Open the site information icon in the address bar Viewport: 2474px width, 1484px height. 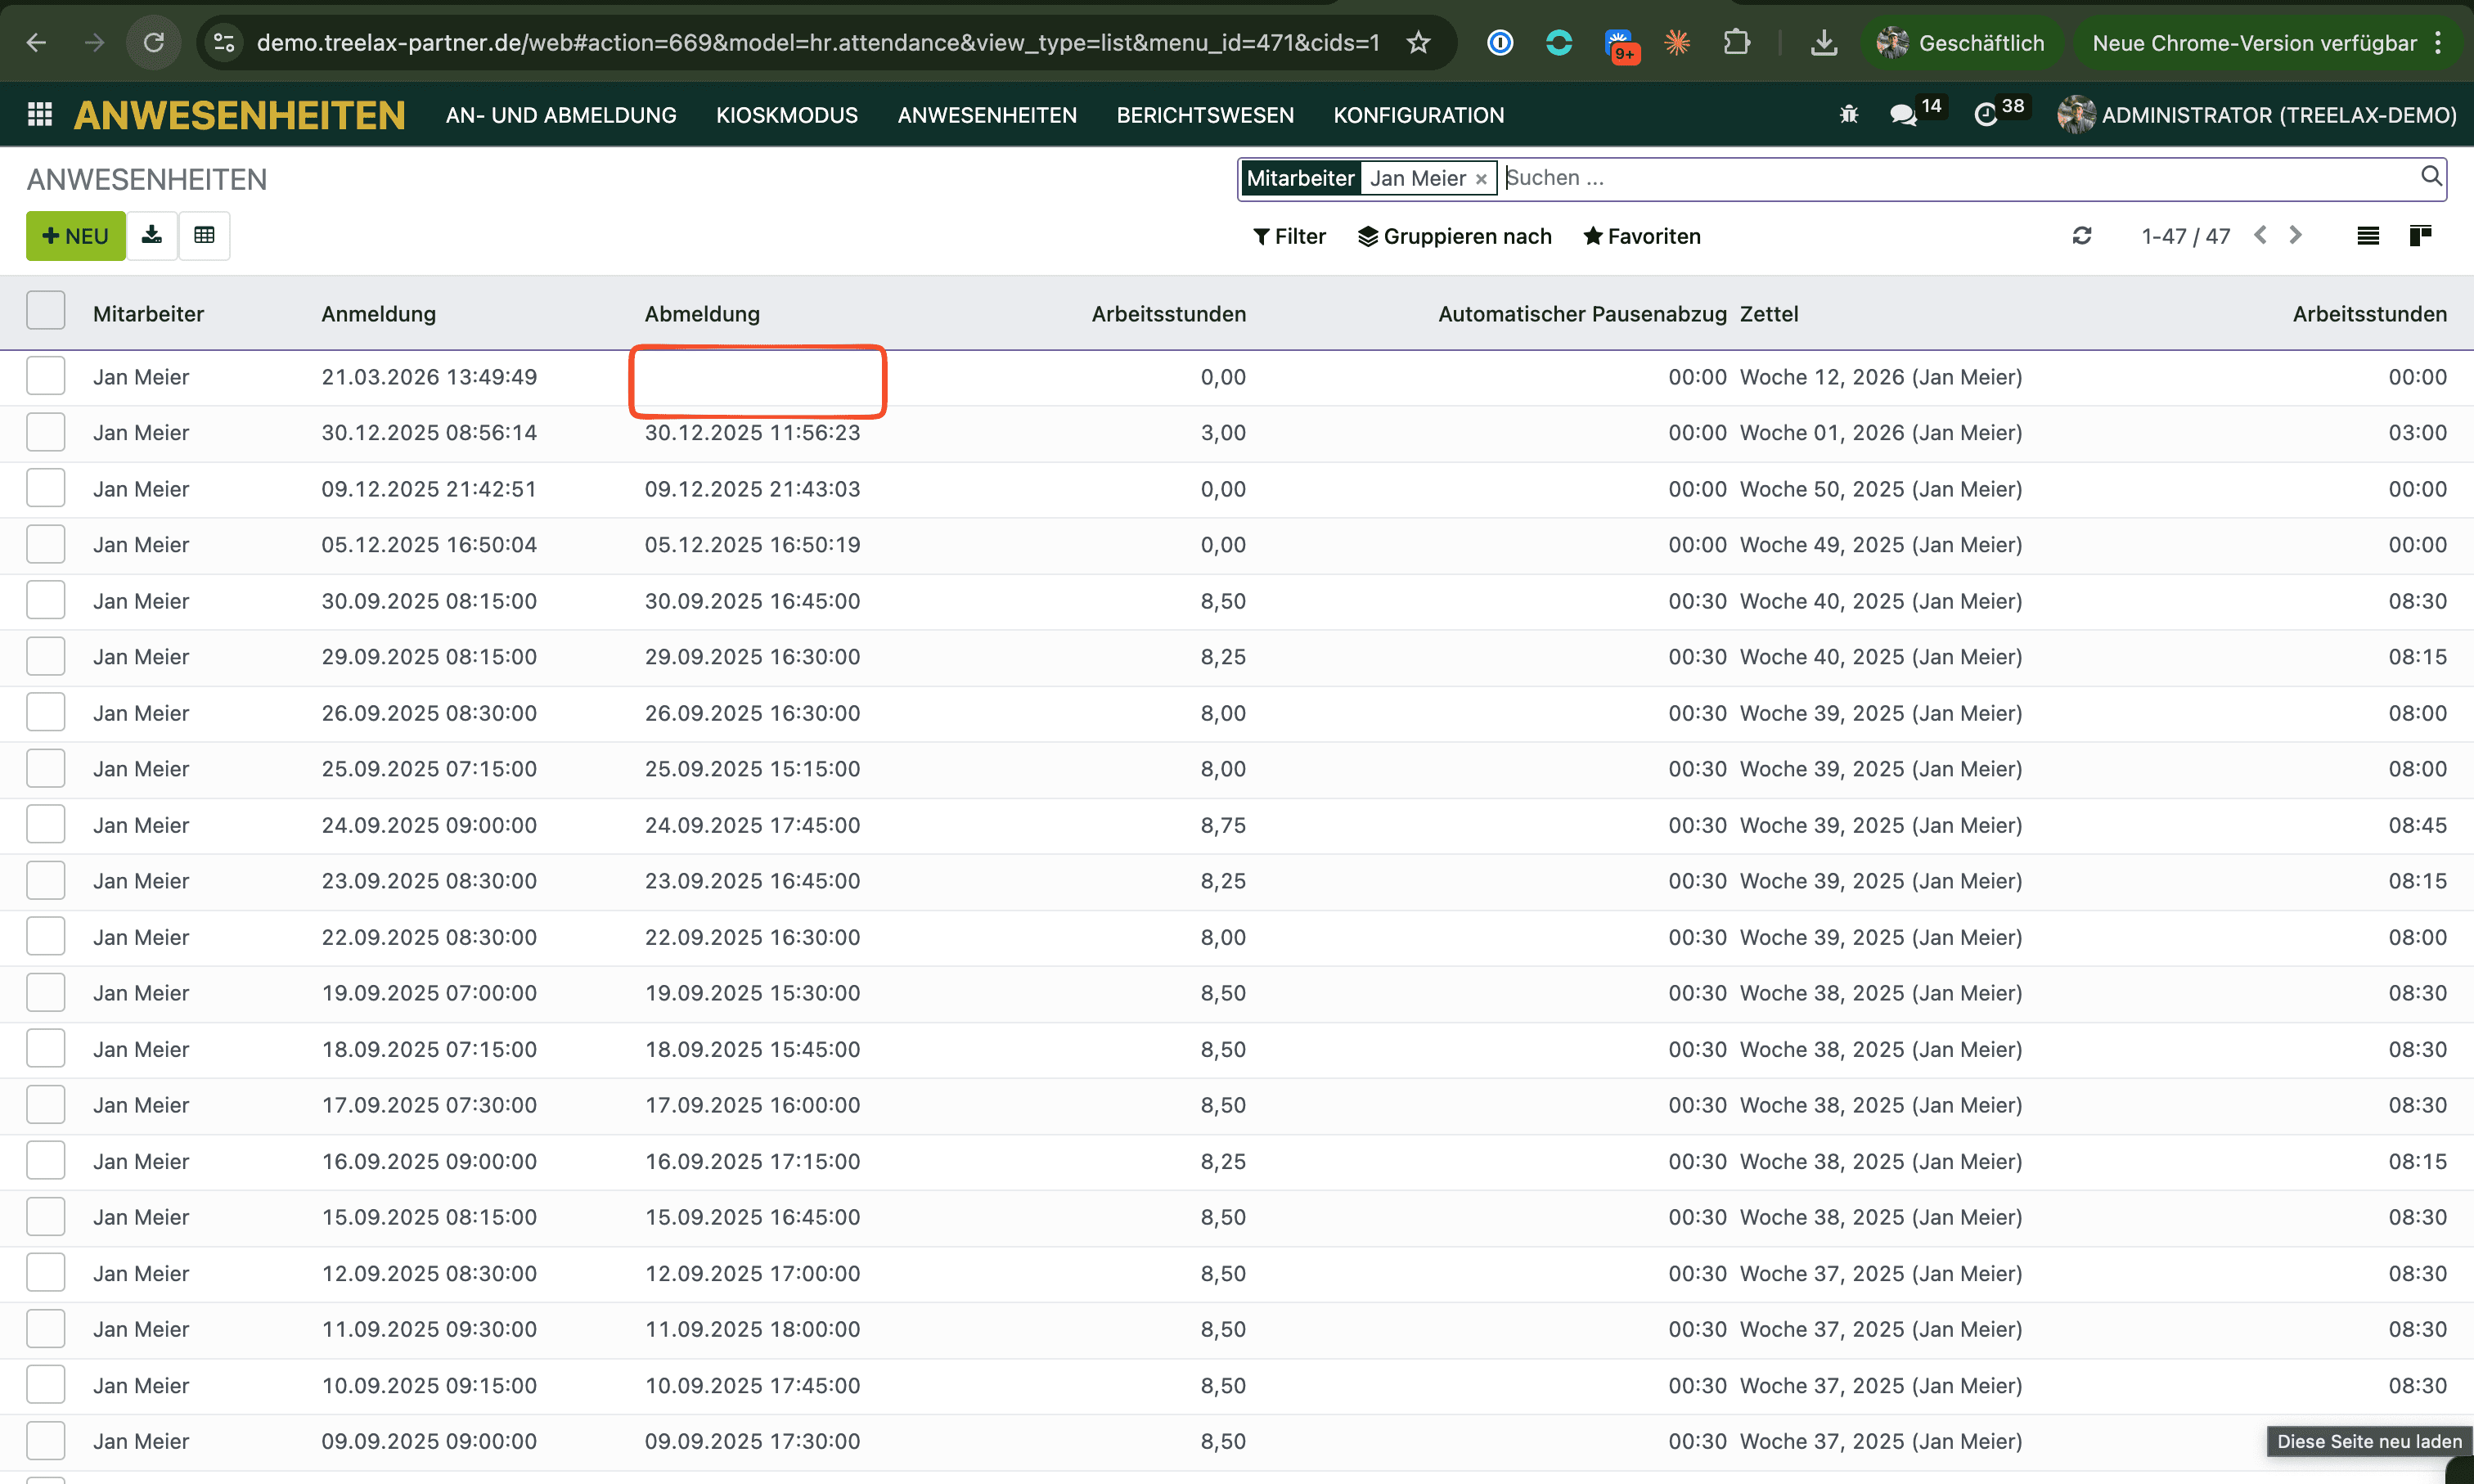pos(224,43)
